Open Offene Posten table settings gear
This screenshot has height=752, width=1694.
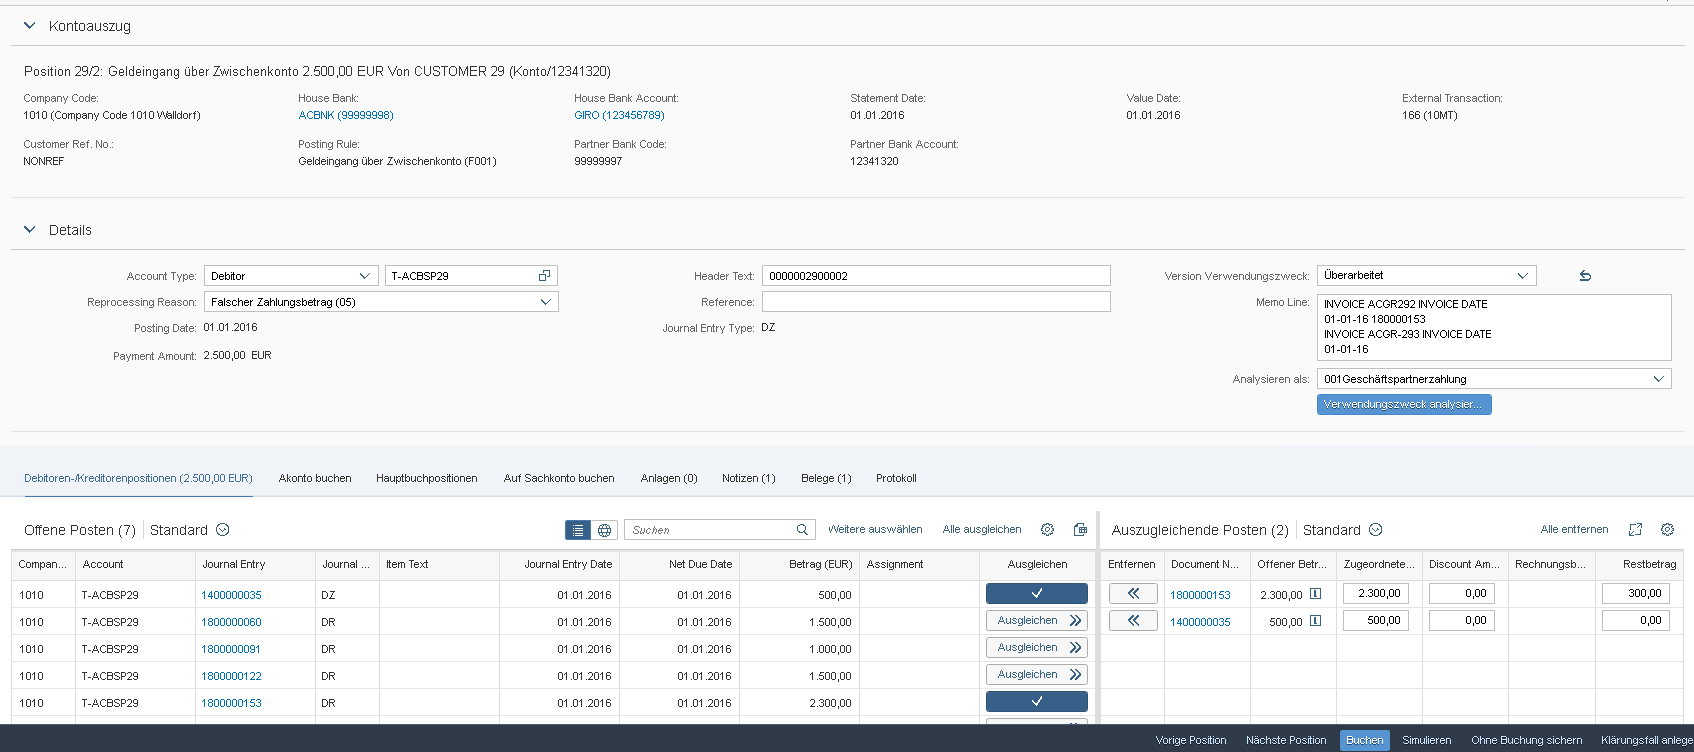1047,530
